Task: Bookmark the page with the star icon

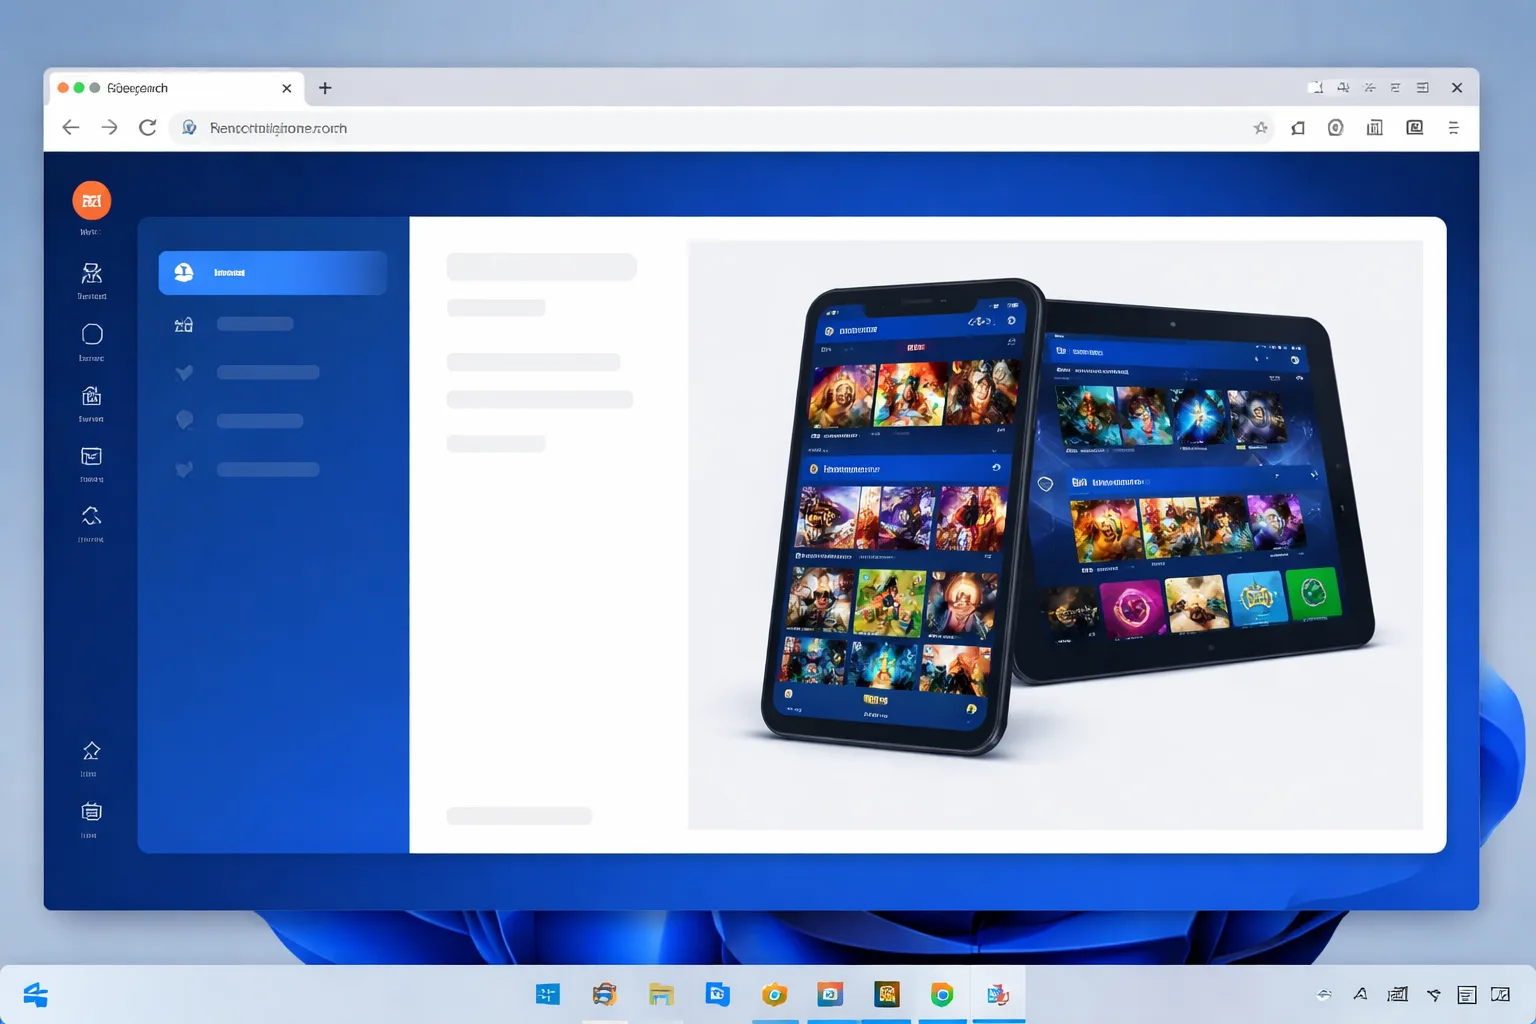Action: tap(1260, 127)
